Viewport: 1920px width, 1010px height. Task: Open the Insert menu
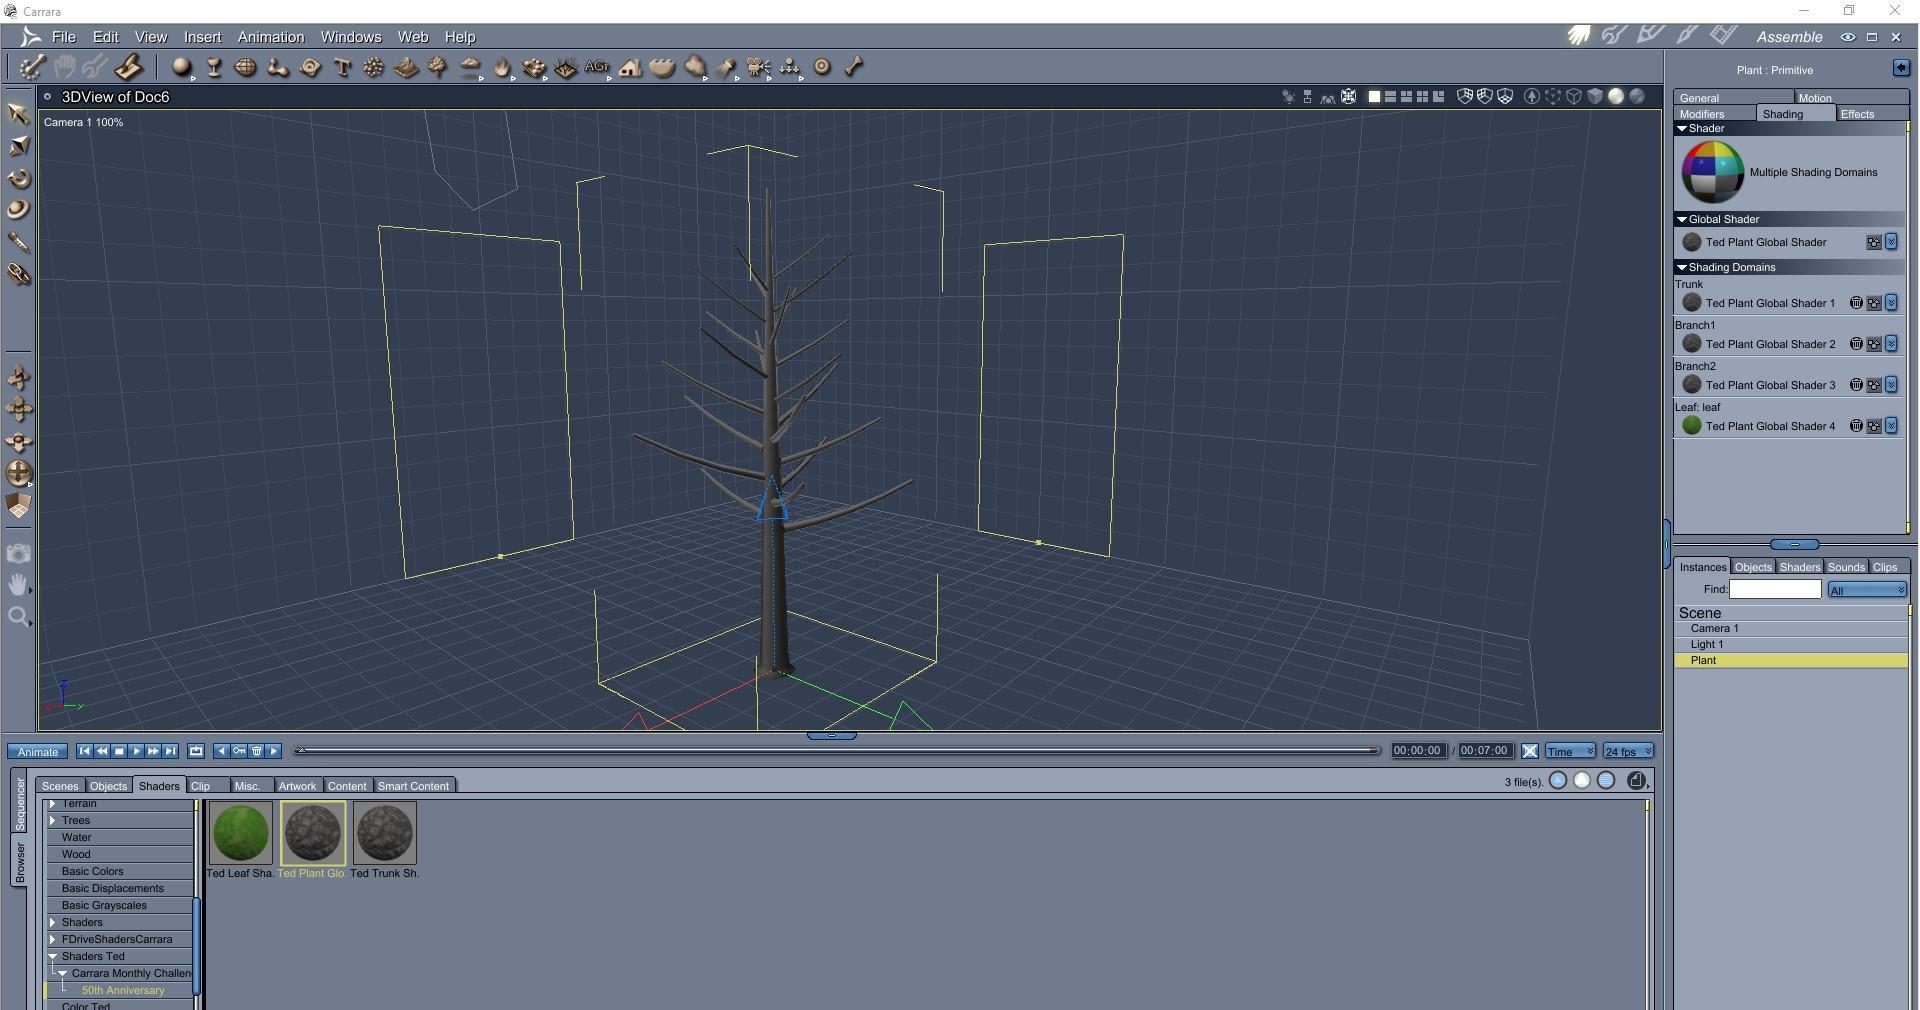202,37
